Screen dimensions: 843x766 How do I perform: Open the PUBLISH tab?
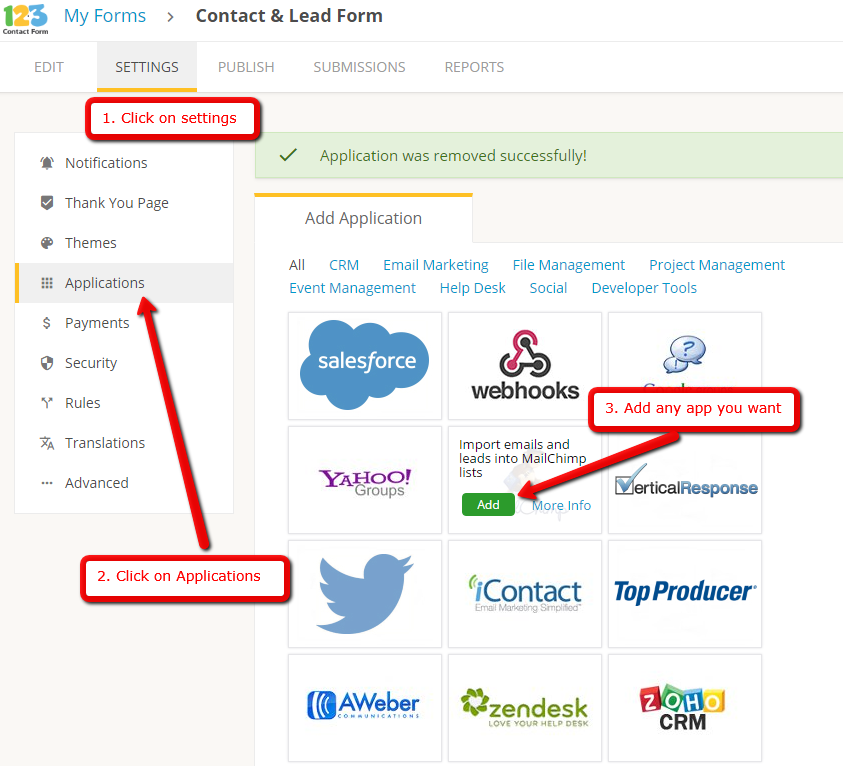point(246,67)
